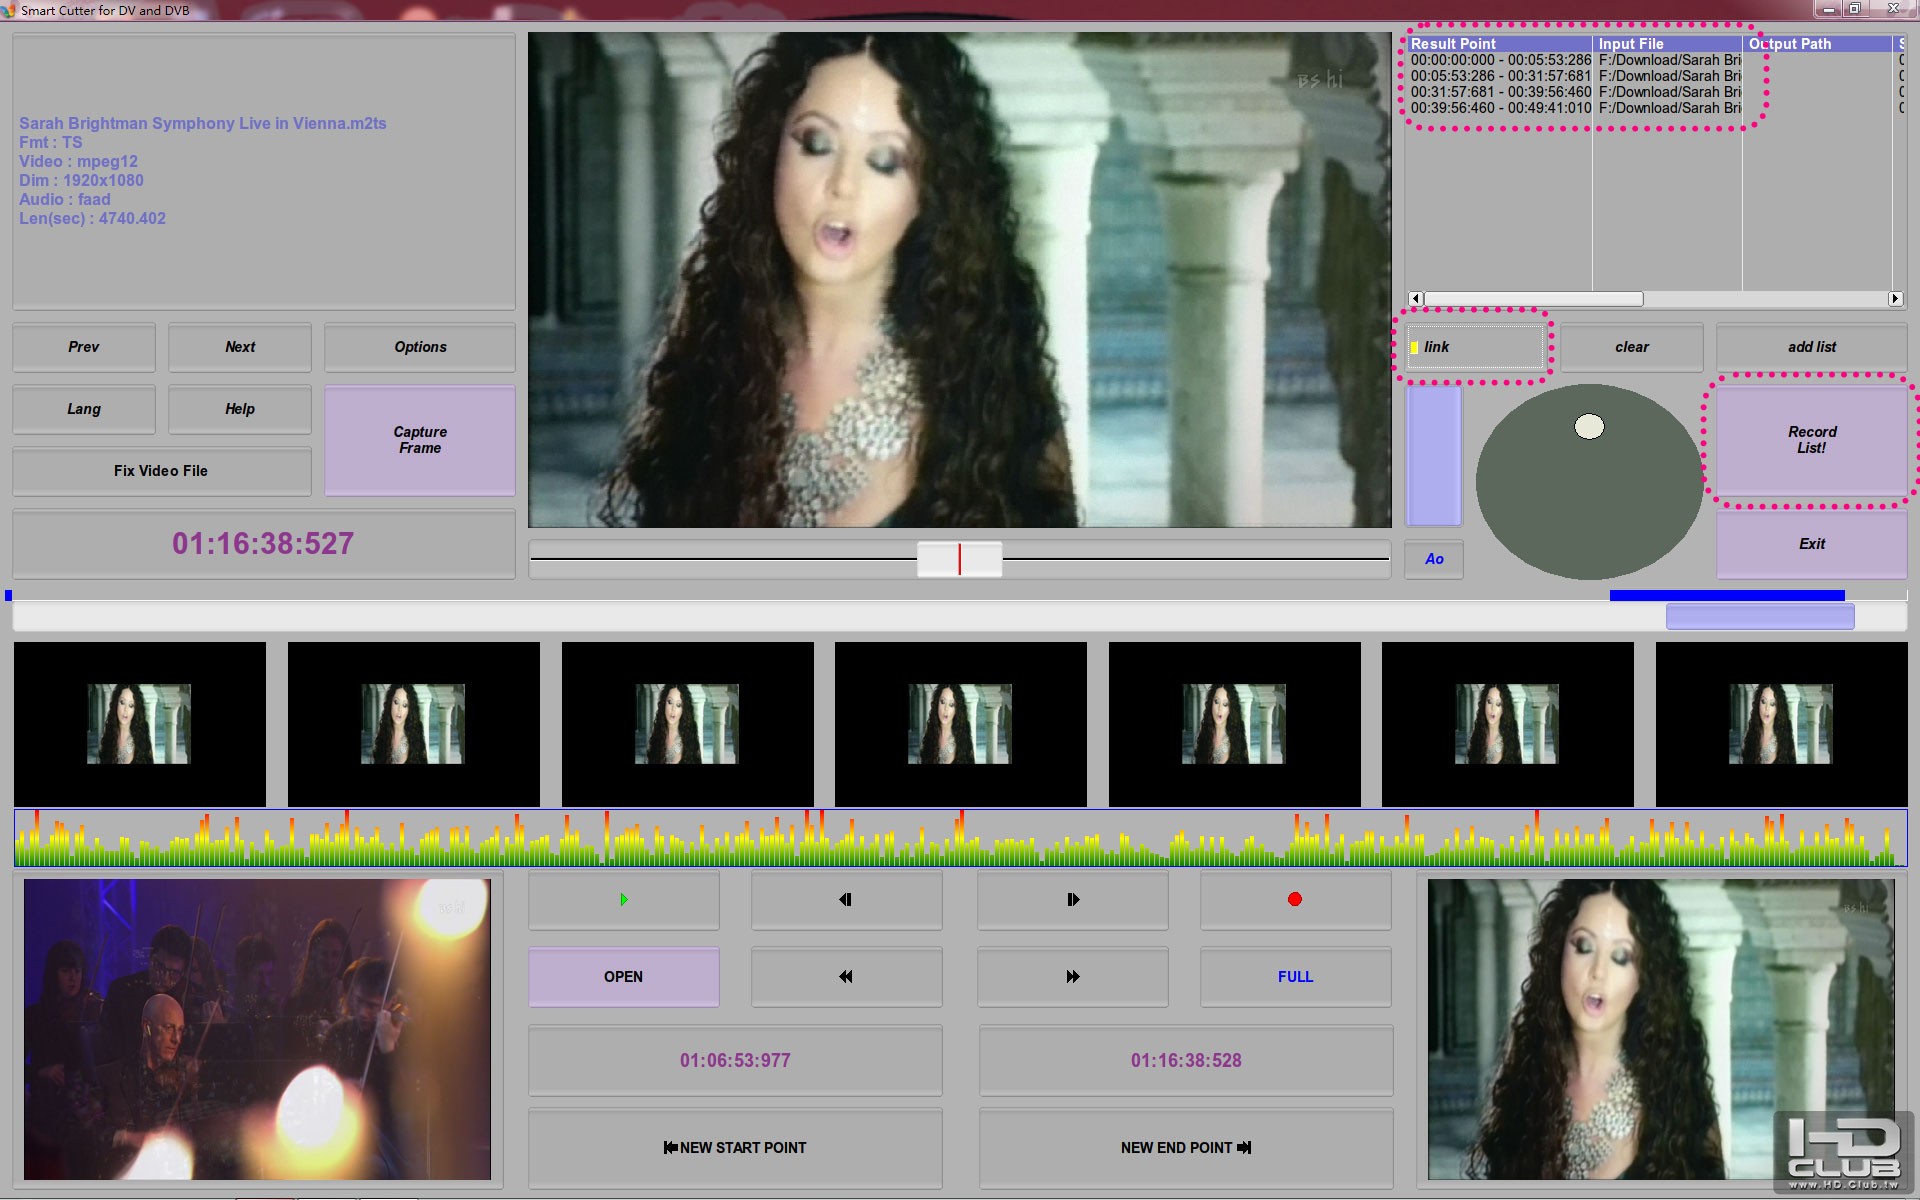Click the video position slider handle

(x=959, y=559)
